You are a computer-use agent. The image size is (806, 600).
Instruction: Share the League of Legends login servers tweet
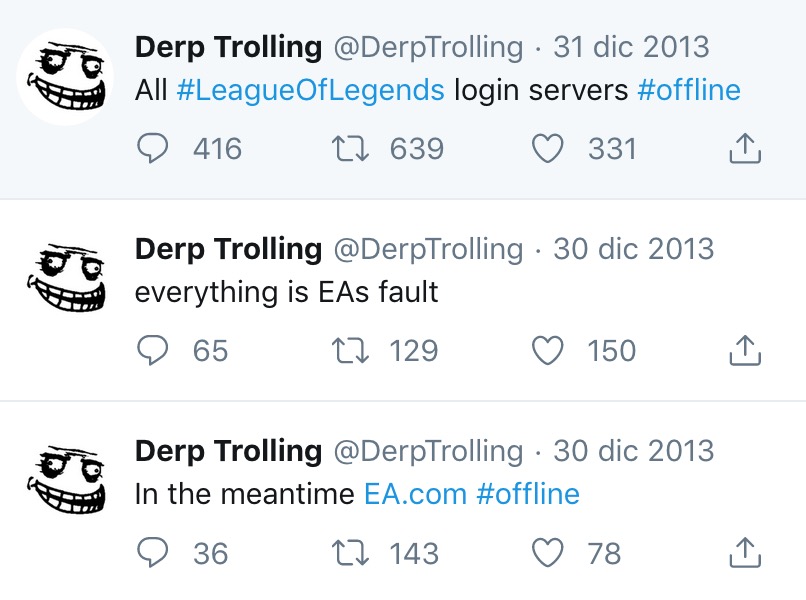[745, 149]
